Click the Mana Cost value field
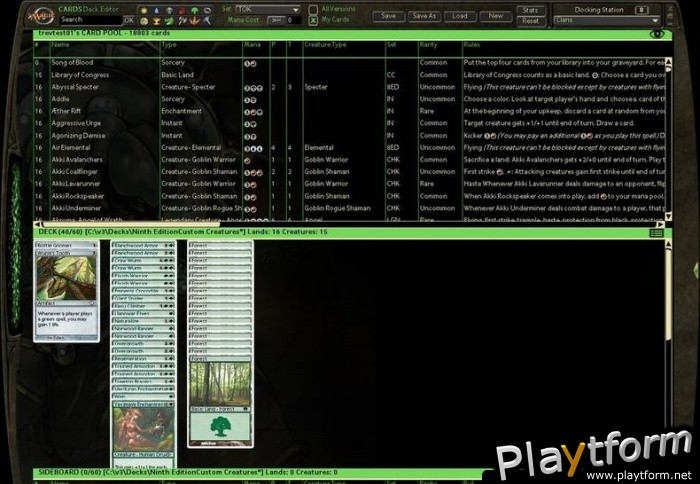The image size is (700, 484). [293, 20]
